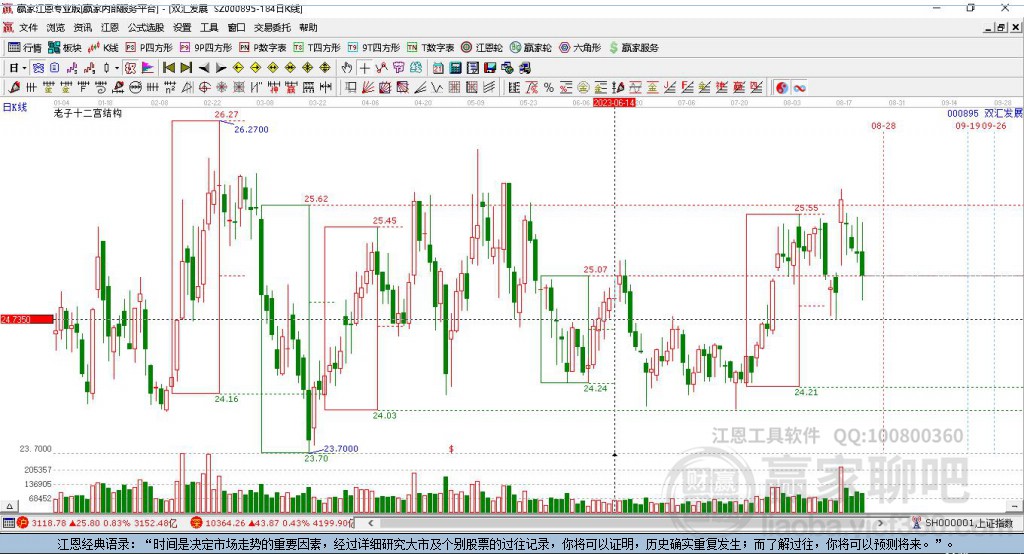The width and height of the screenshot is (1024, 554).
Task: Select the rectangle drawing tool
Action: [x=351, y=87]
